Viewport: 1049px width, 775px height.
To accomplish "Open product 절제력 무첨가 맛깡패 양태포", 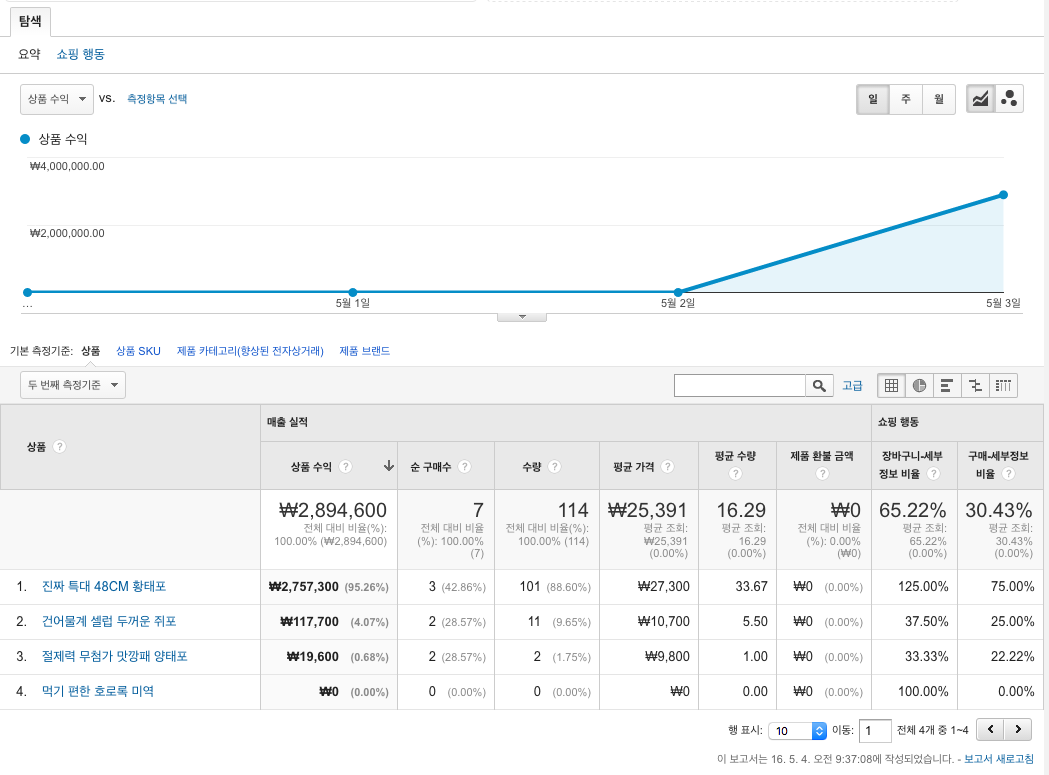I will point(114,656).
